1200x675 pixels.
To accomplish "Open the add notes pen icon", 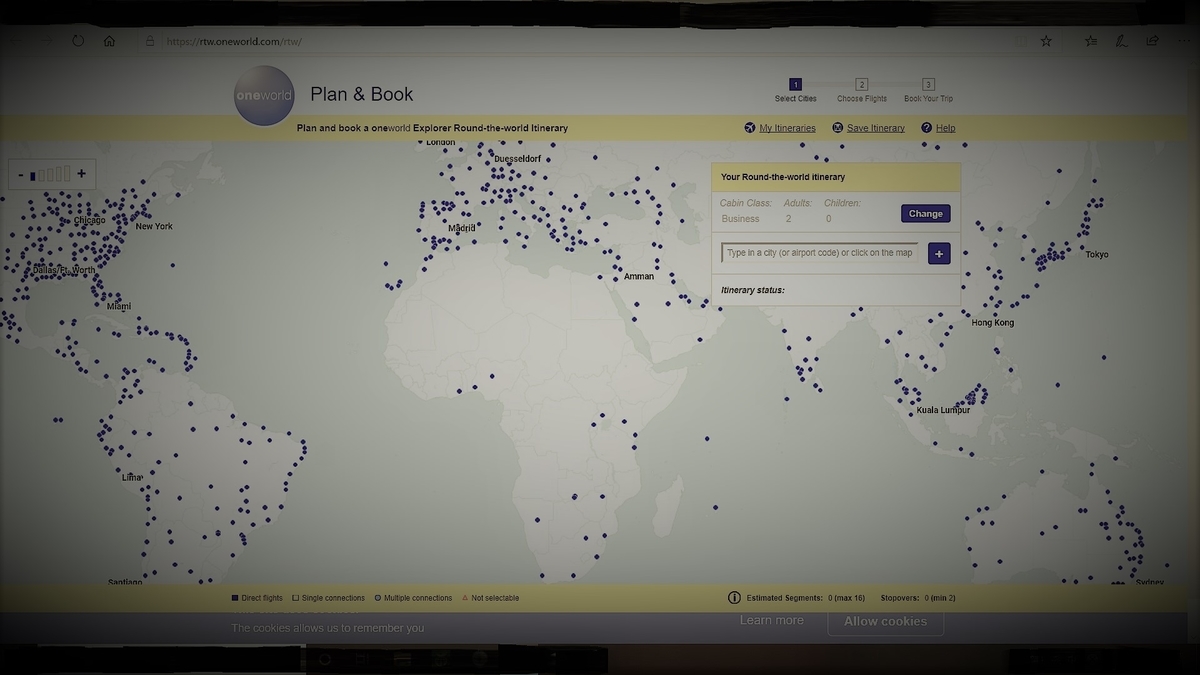I will (x=1122, y=41).
